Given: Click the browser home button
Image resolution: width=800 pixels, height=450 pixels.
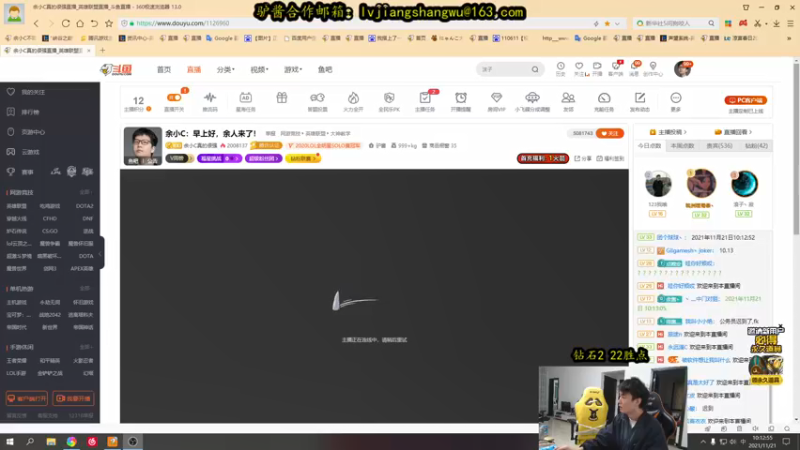Looking at the screenshot, I should 80,23.
